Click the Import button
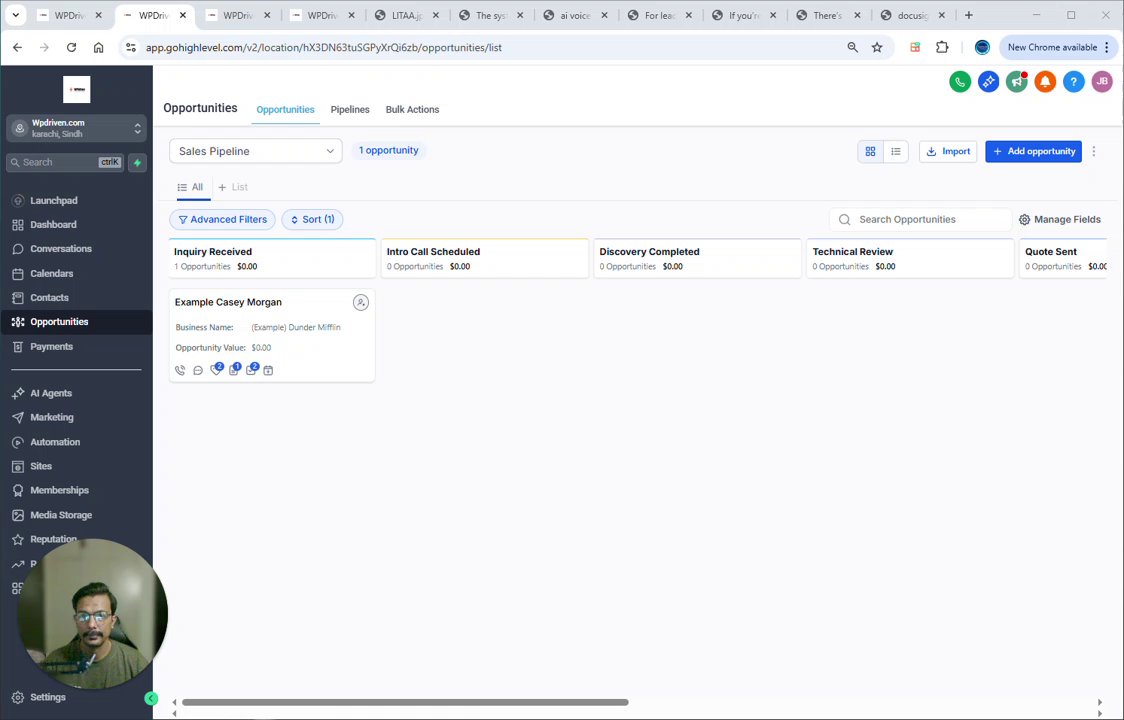1124x720 pixels. click(x=948, y=151)
